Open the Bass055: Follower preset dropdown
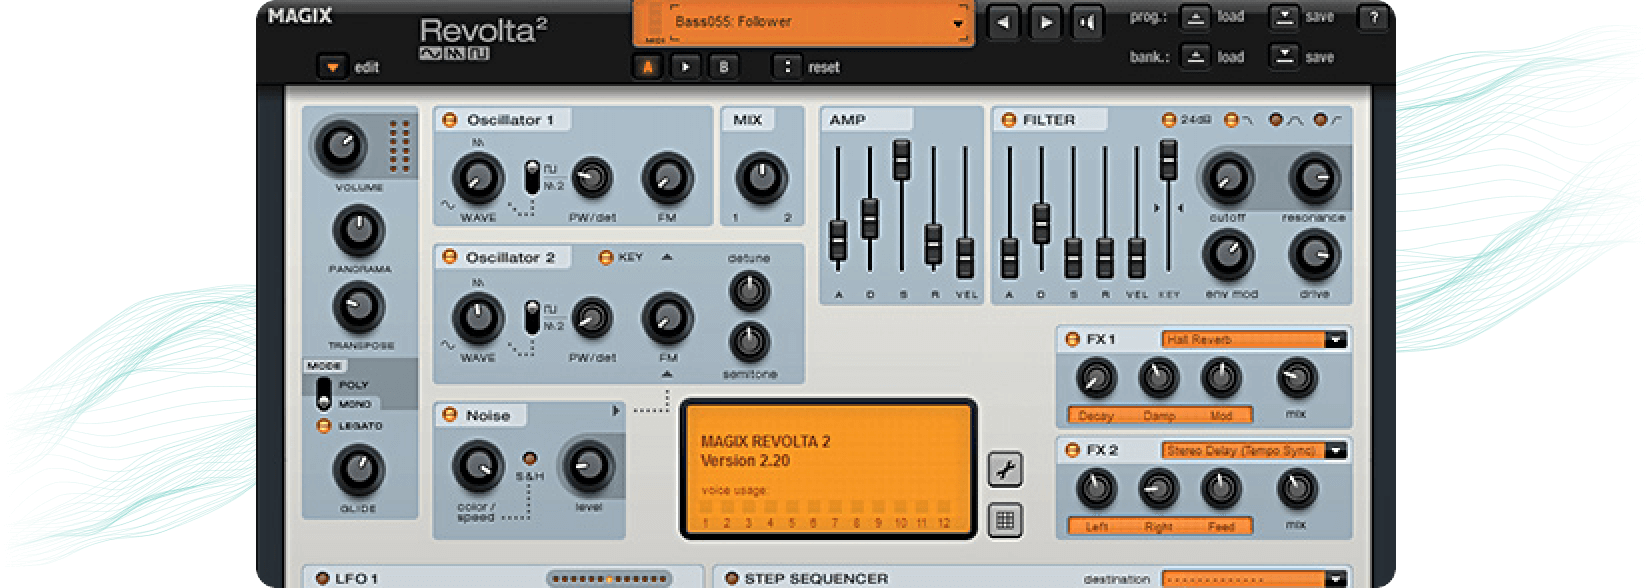Screen dimensions: 1650x588 click(958, 24)
